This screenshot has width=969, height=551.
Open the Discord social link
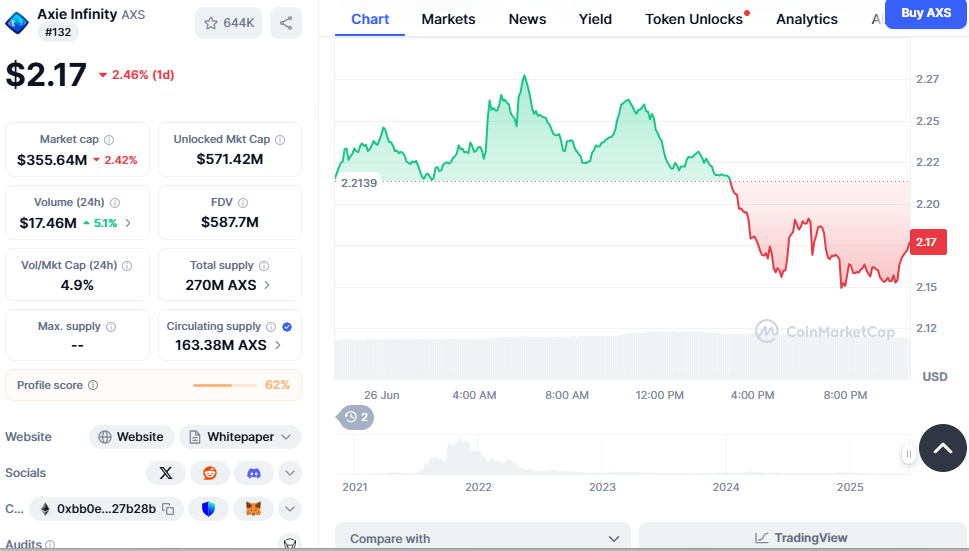tap(254, 473)
